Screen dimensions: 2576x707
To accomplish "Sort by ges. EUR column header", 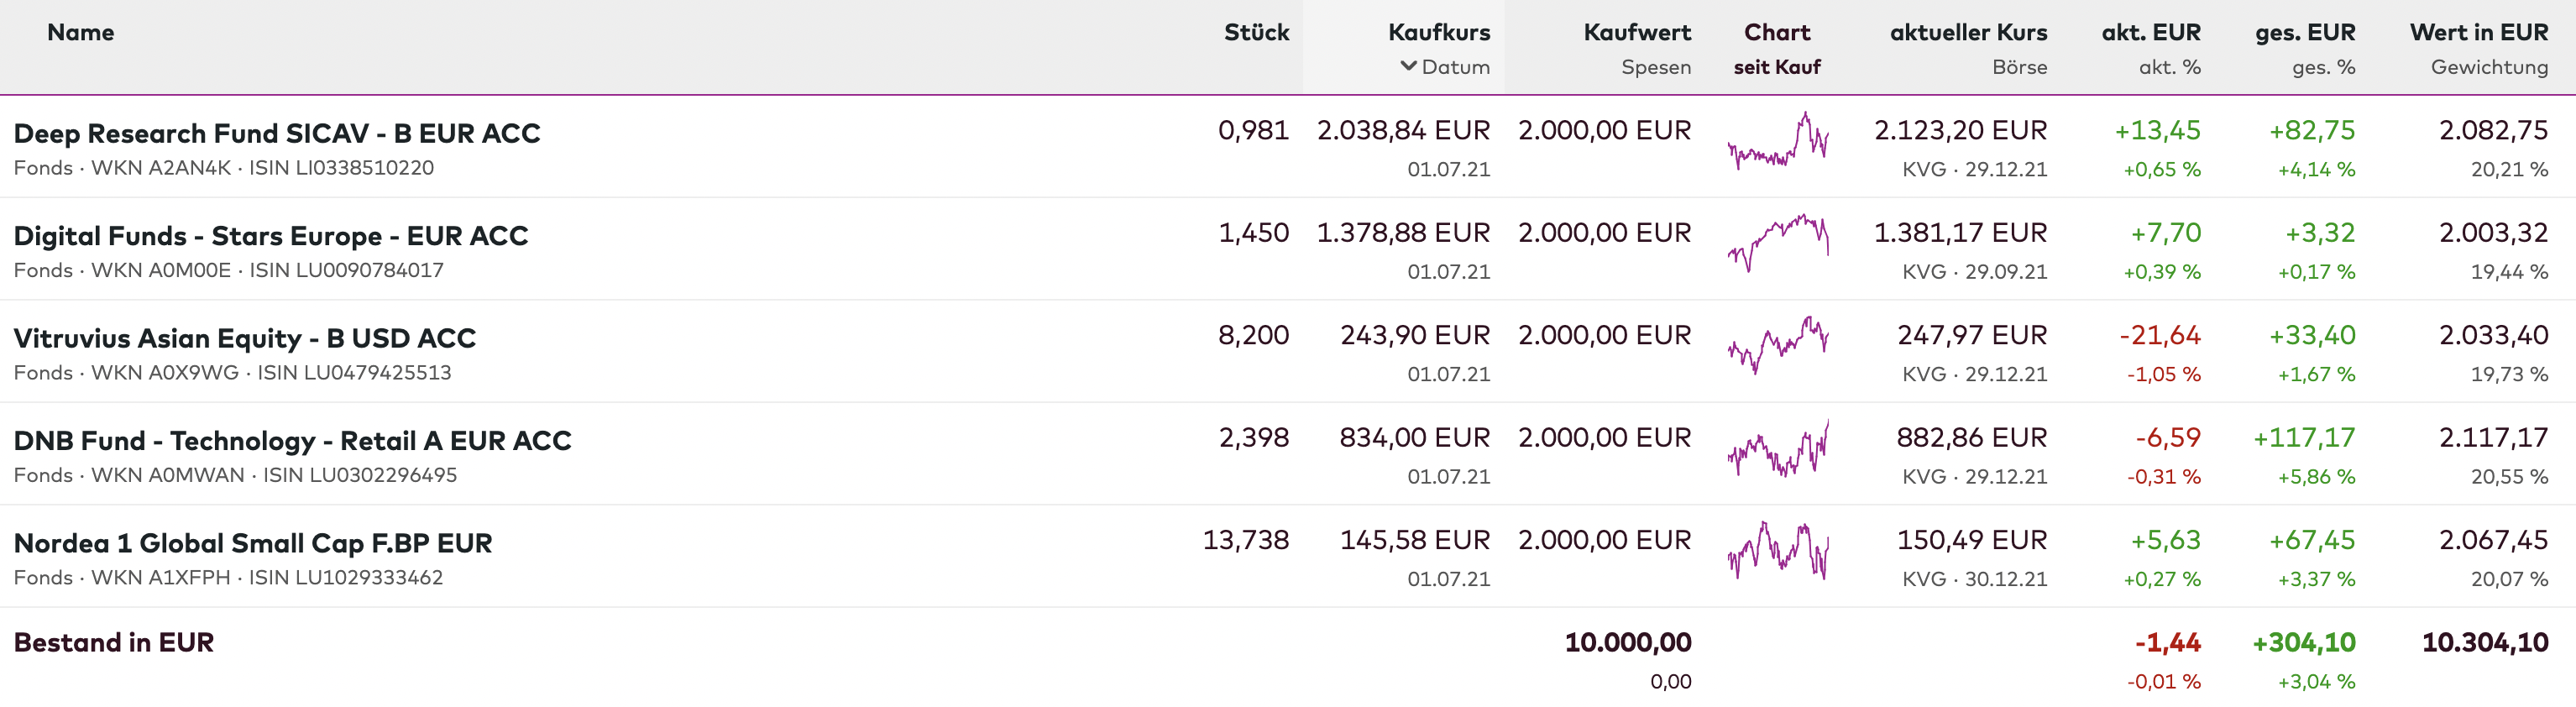I will [2304, 32].
